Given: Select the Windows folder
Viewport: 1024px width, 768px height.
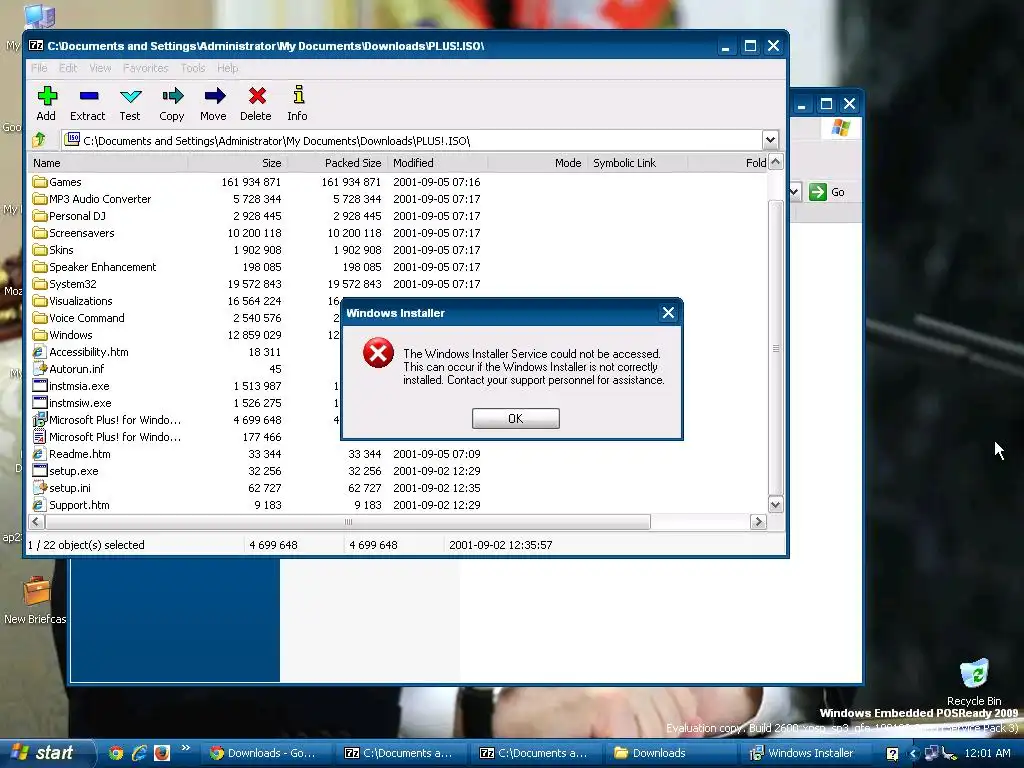Looking at the screenshot, I should [x=63, y=335].
